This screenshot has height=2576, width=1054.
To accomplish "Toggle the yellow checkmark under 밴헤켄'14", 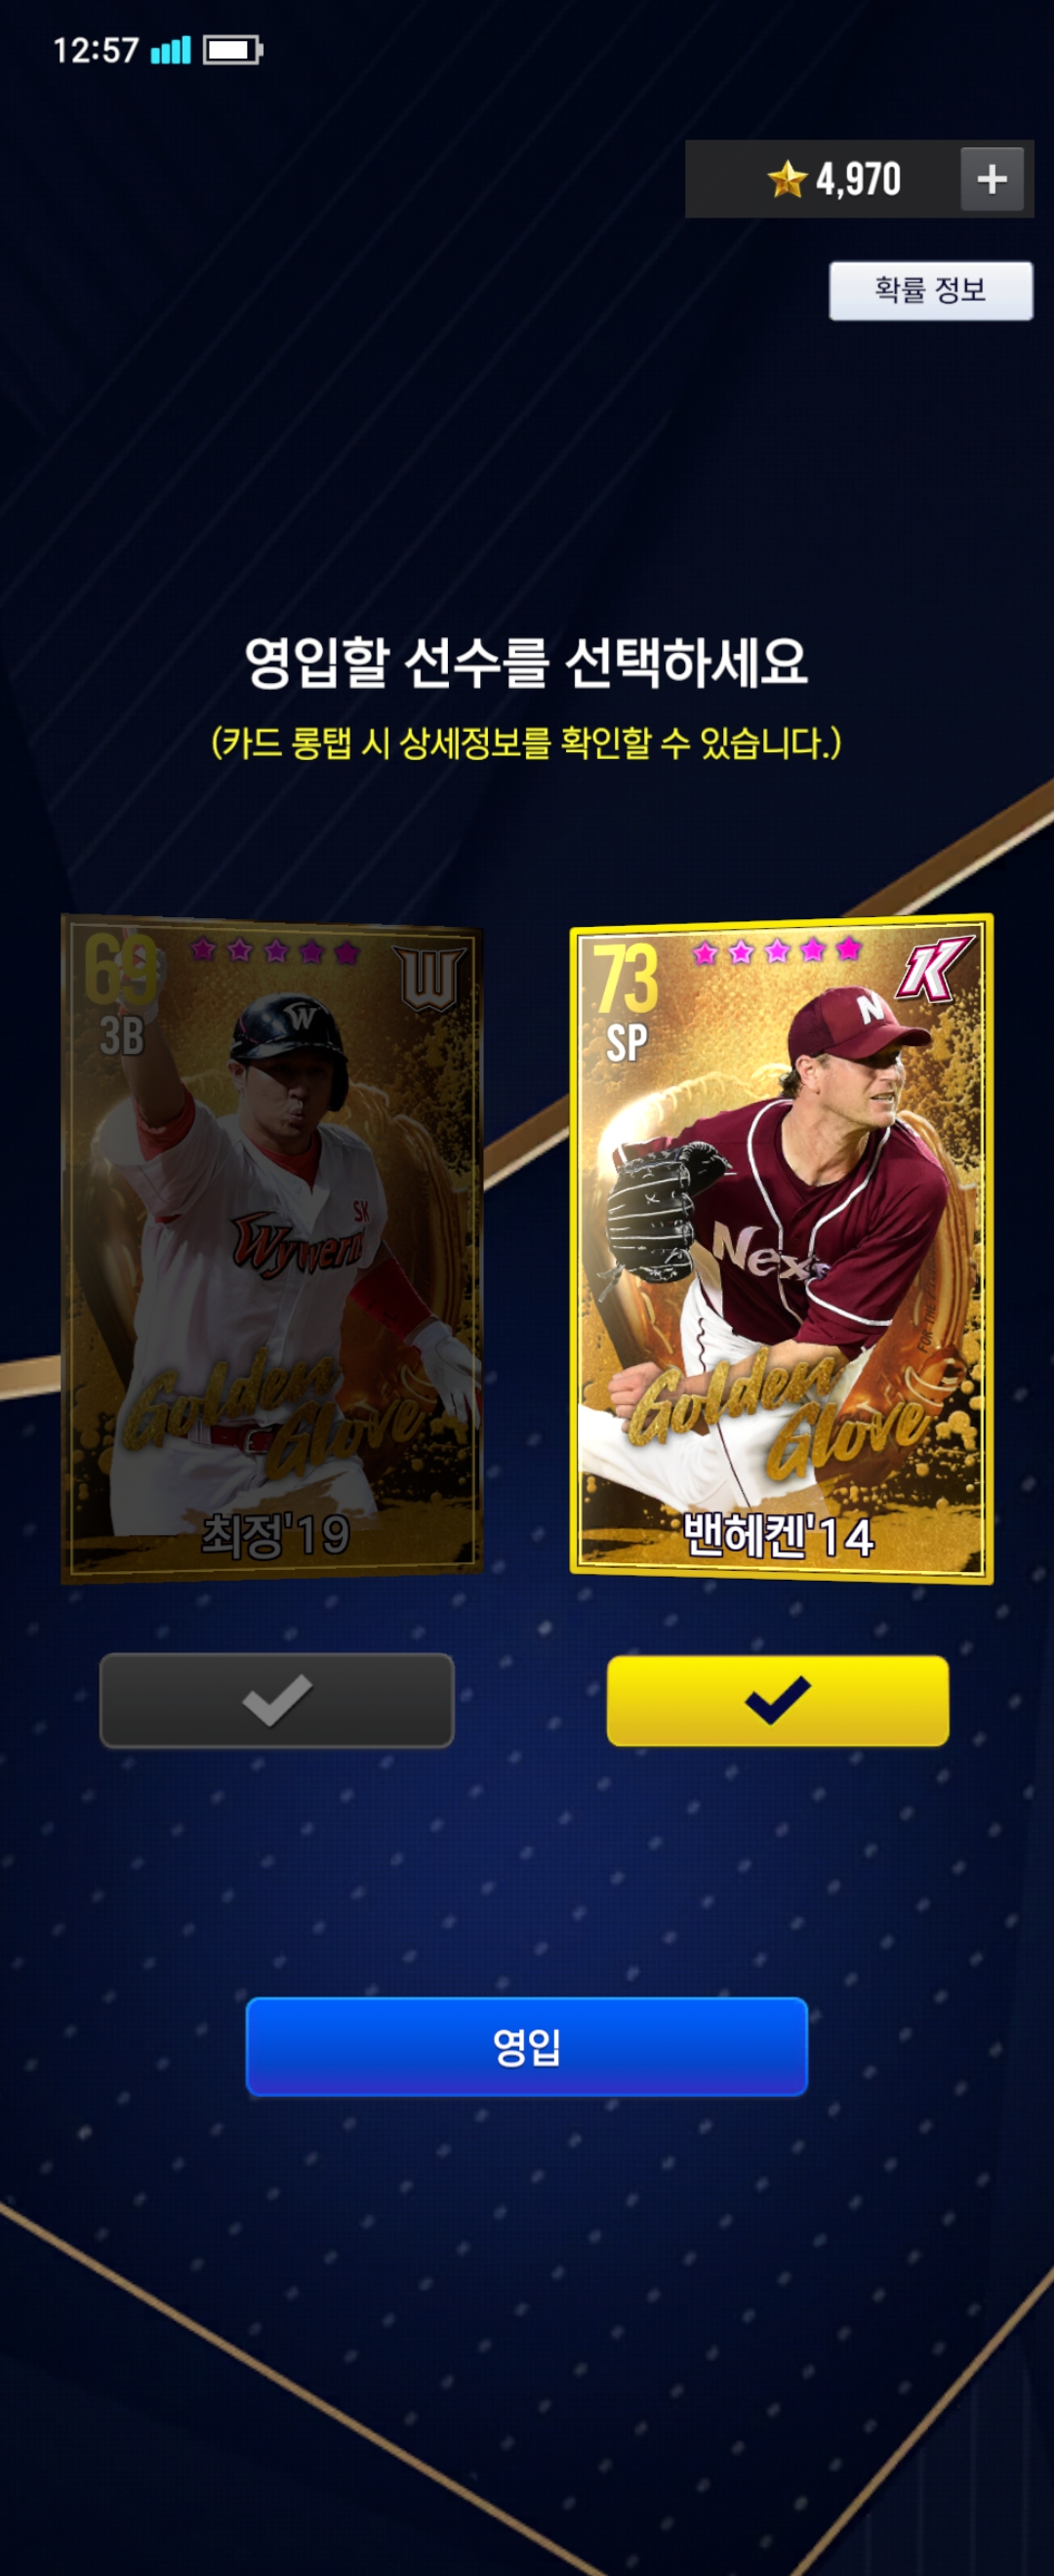I will click(x=778, y=1700).
